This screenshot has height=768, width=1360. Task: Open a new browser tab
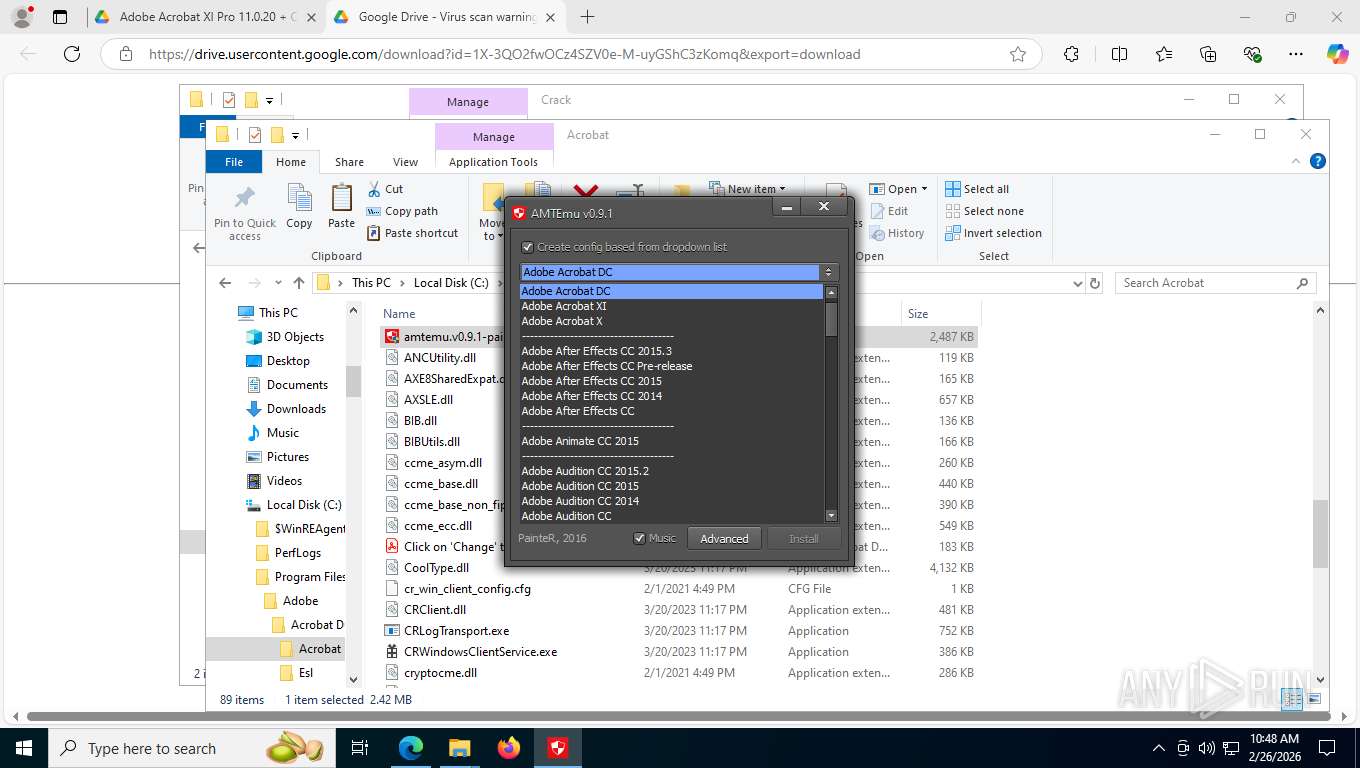pos(587,17)
